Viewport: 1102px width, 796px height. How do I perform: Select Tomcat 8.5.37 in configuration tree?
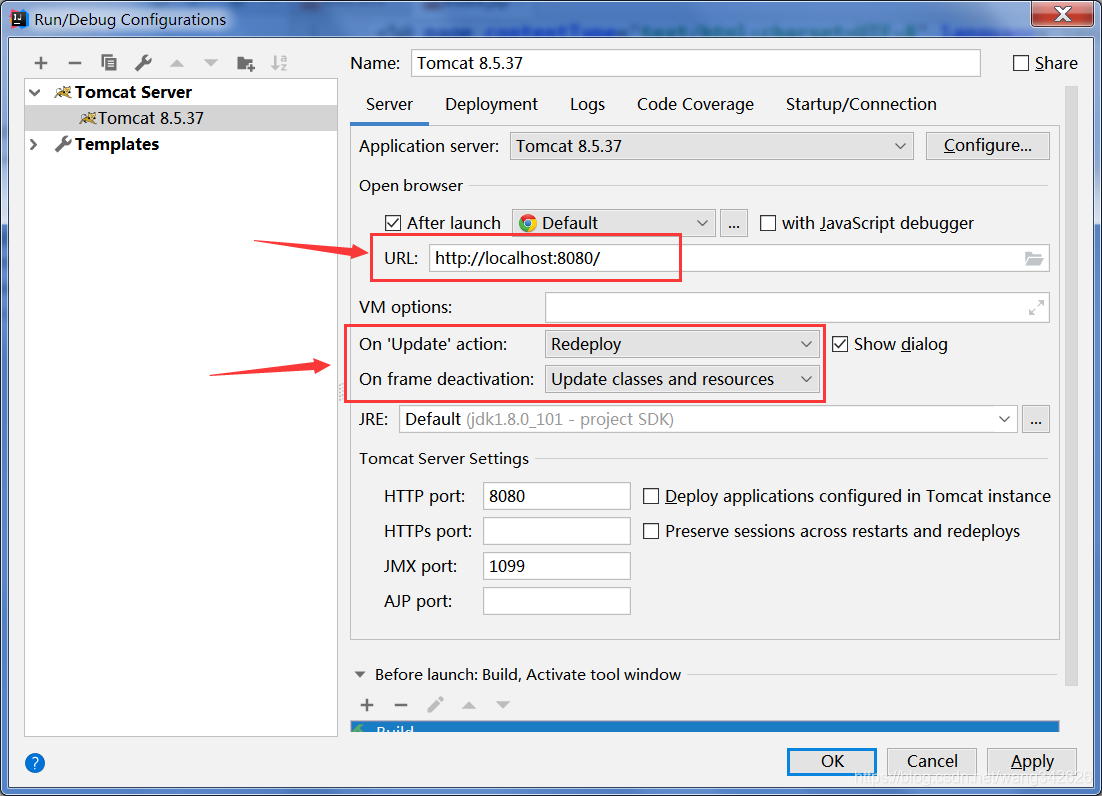pos(181,118)
